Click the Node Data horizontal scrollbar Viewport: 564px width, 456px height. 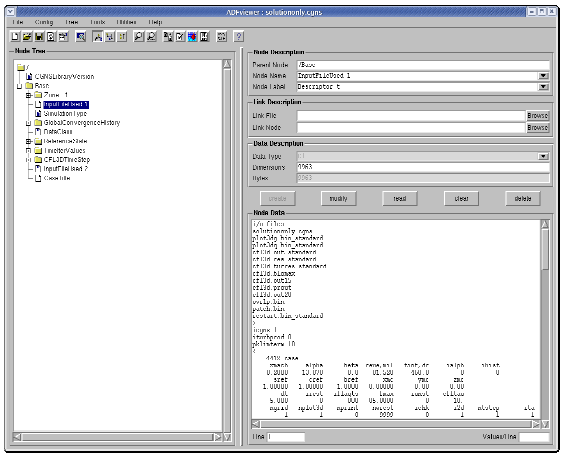click(x=396, y=424)
